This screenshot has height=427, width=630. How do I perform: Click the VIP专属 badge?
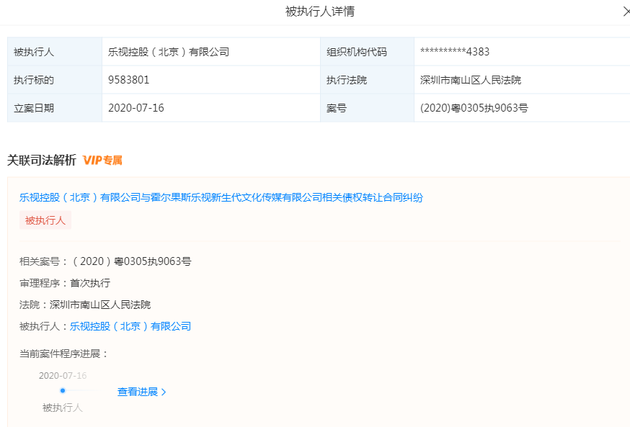click(x=102, y=160)
